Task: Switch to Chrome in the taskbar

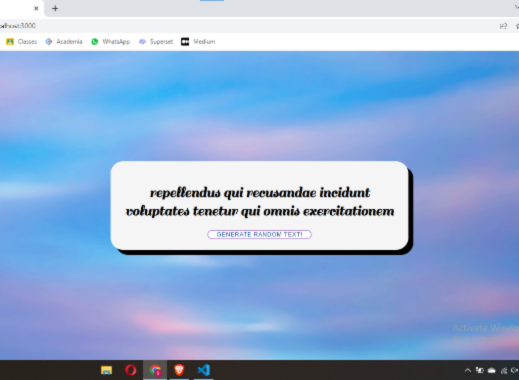Action: (155, 370)
